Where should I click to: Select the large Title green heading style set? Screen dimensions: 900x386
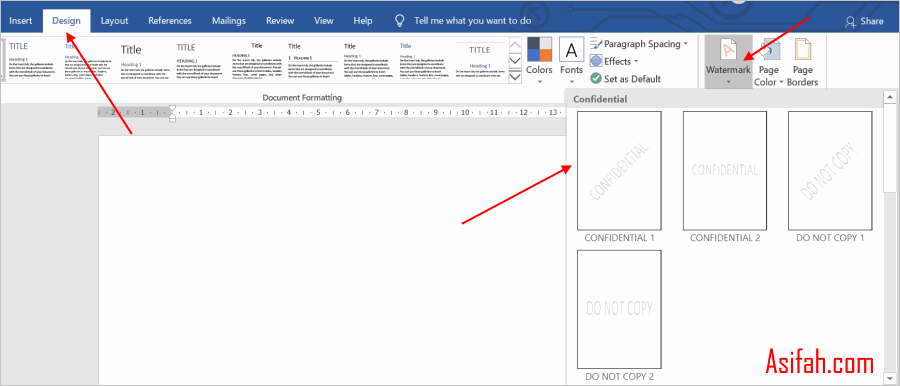point(144,60)
